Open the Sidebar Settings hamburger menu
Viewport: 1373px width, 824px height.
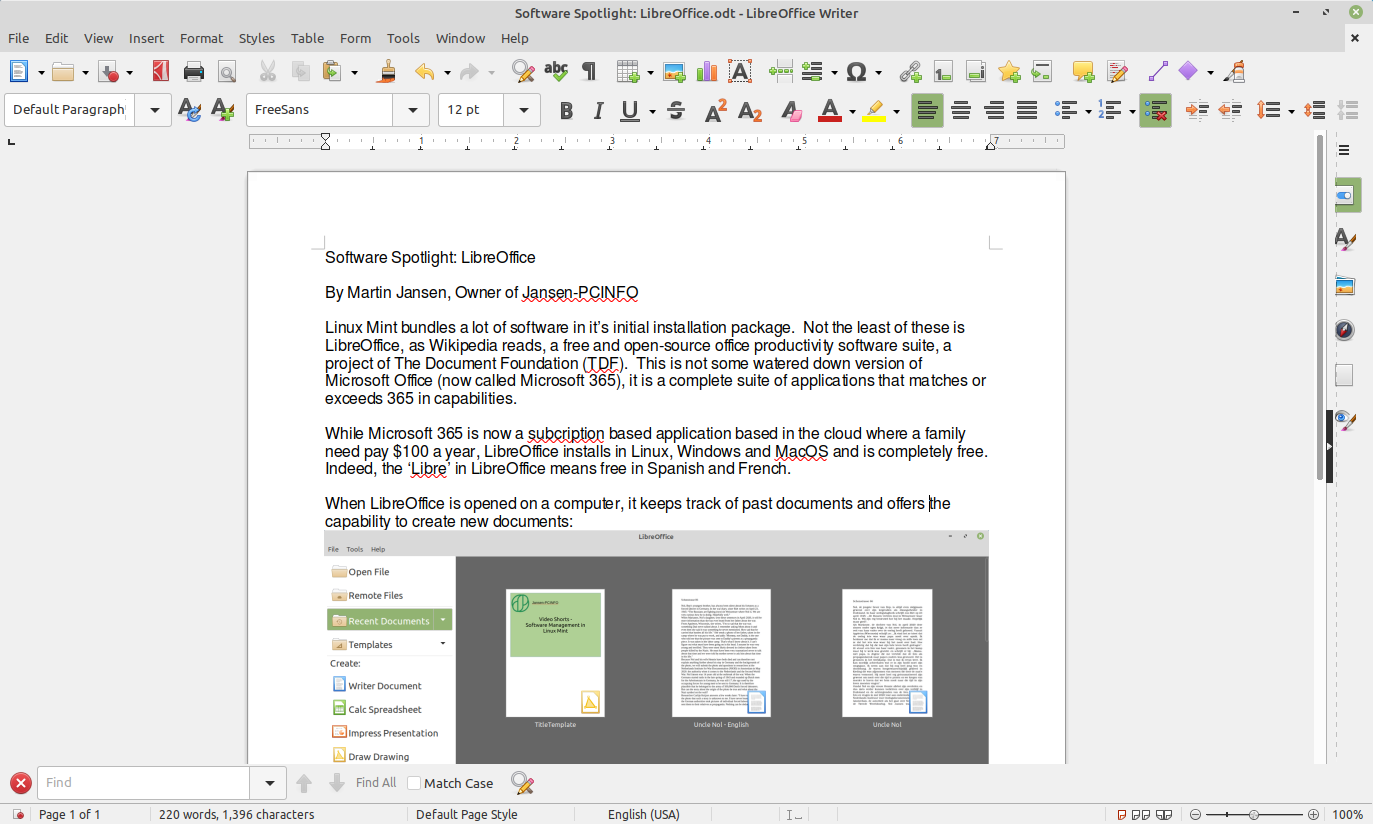pyautogui.click(x=1345, y=150)
